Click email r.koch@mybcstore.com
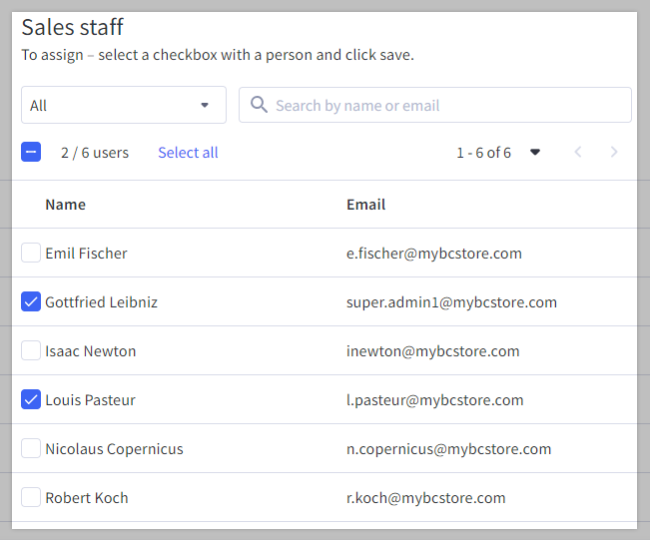 pyautogui.click(x=426, y=498)
